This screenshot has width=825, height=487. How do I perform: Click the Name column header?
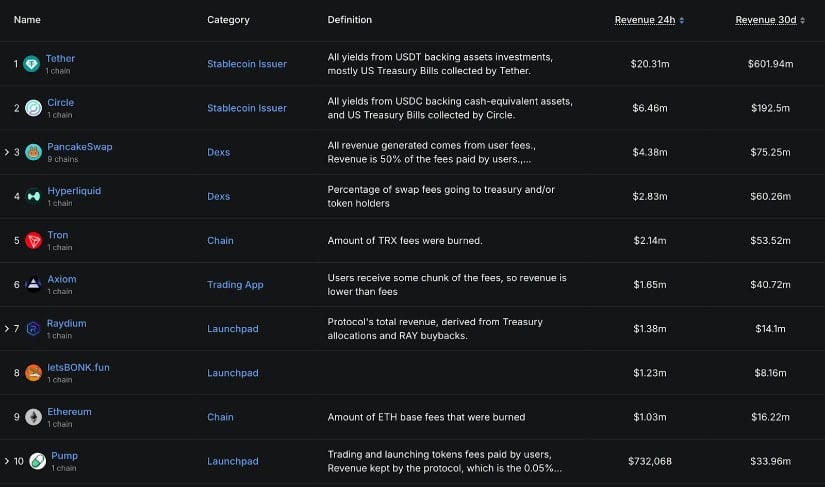27,20
